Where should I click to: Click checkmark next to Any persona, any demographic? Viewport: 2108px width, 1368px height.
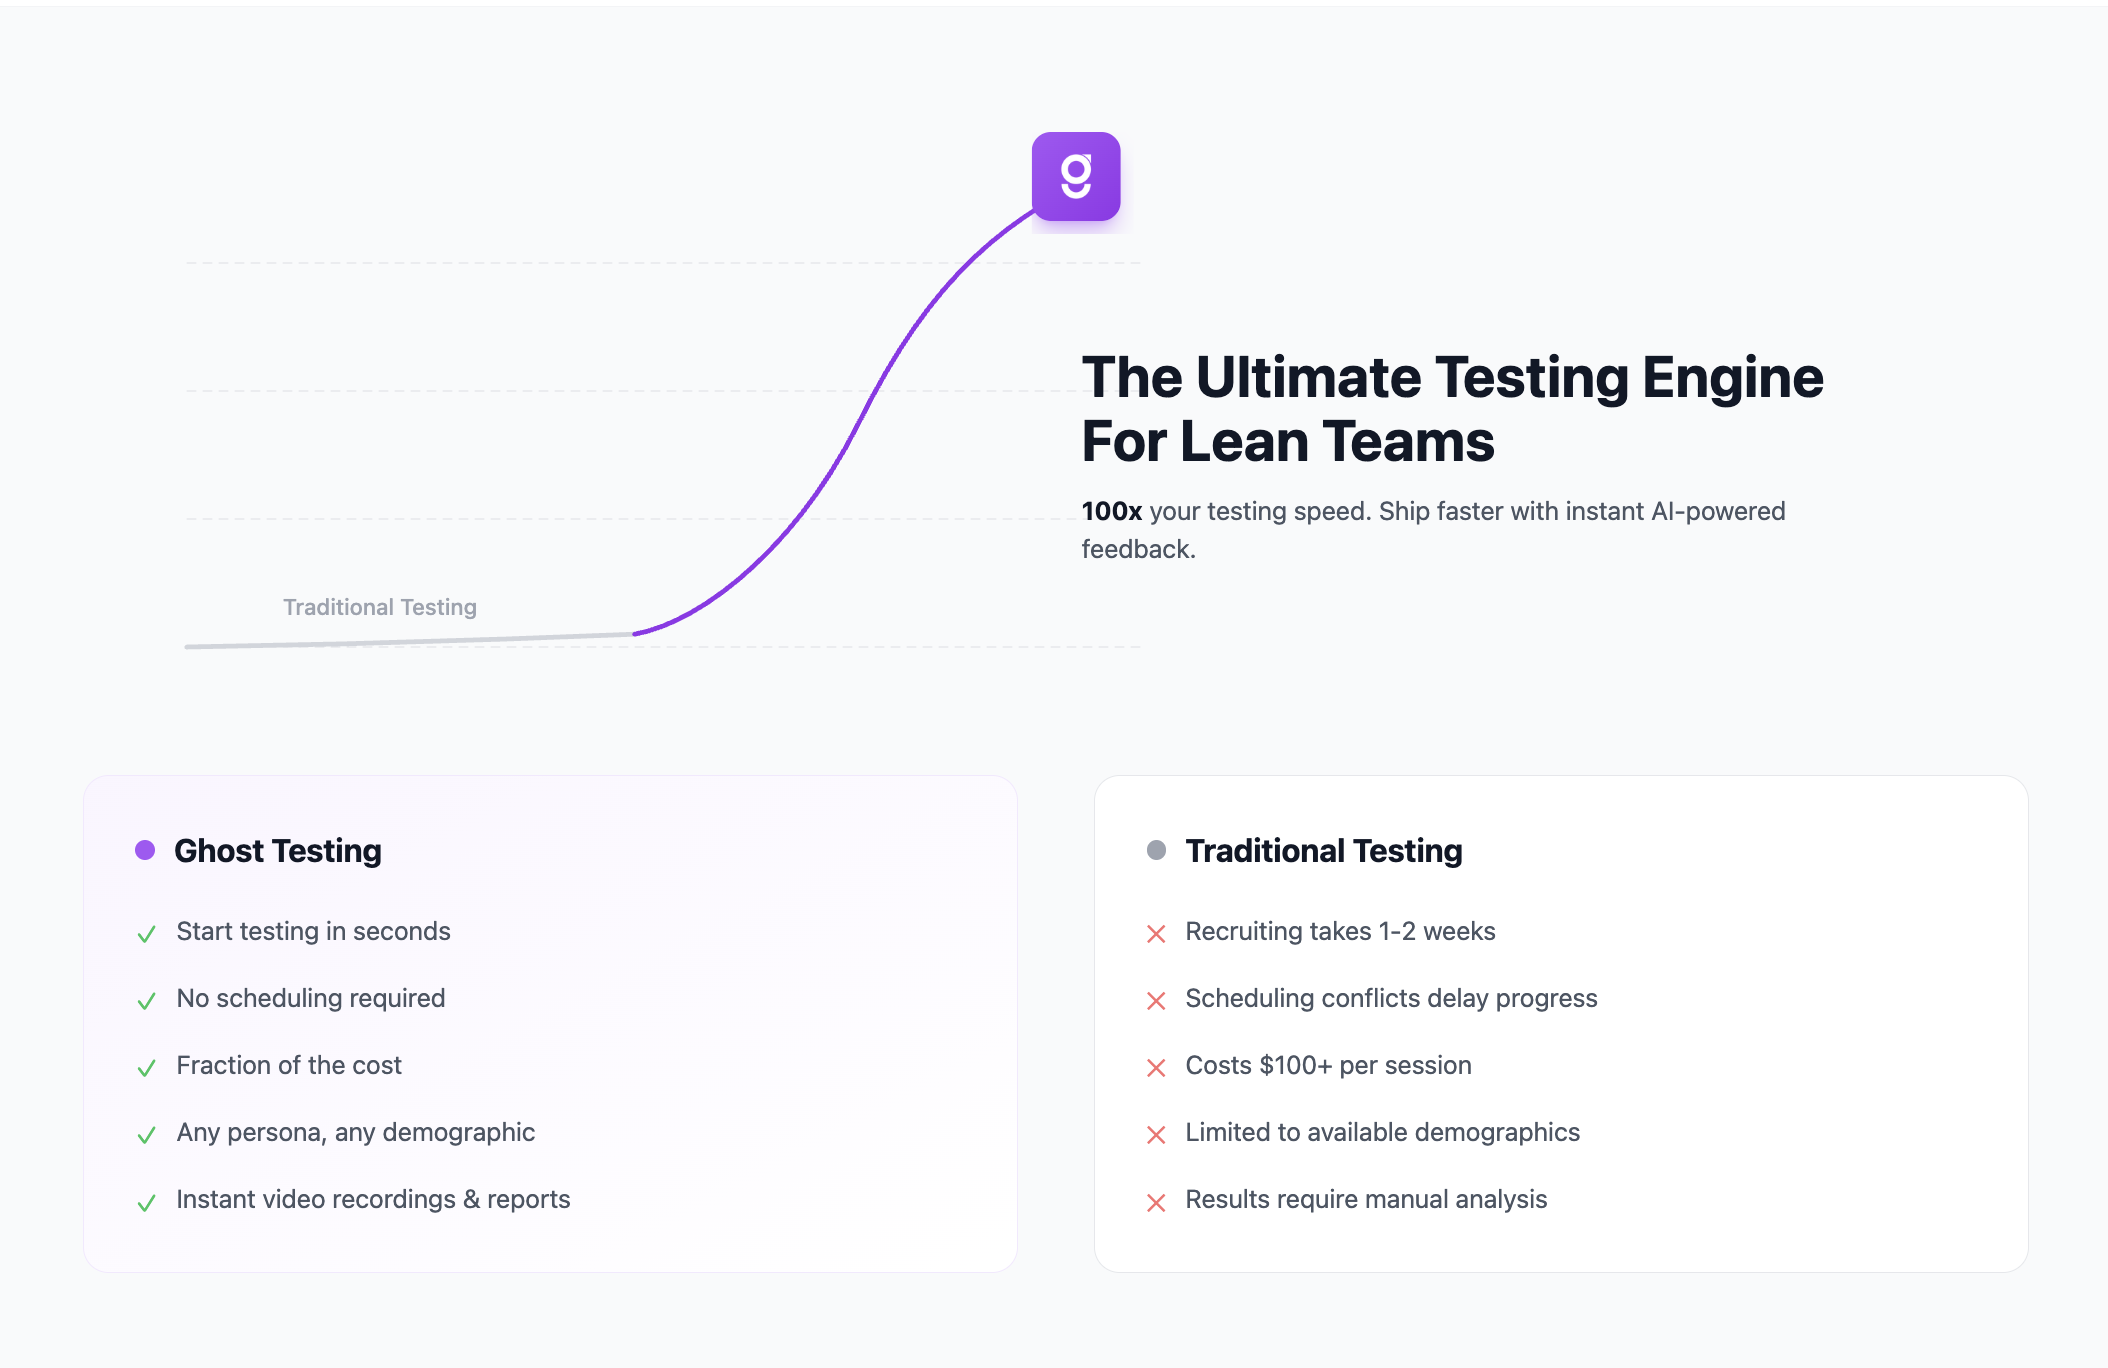coord(146,1135)
